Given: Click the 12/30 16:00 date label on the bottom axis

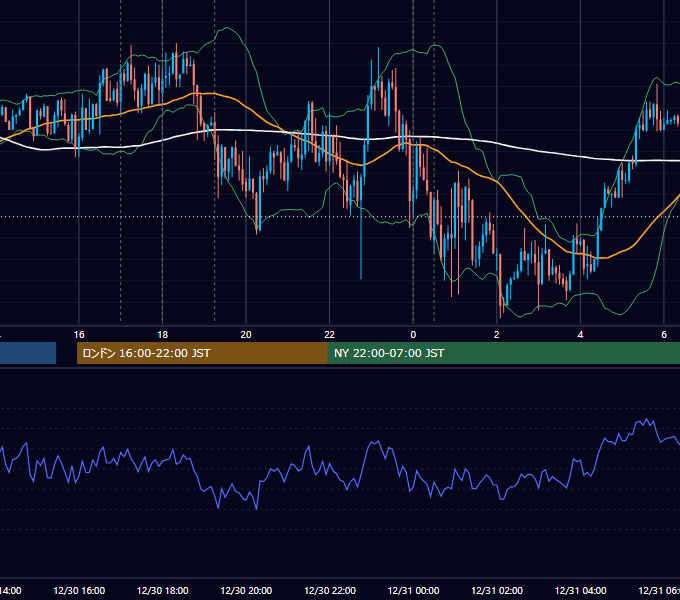Looking at the screenshot, I should tap(79, 591).
